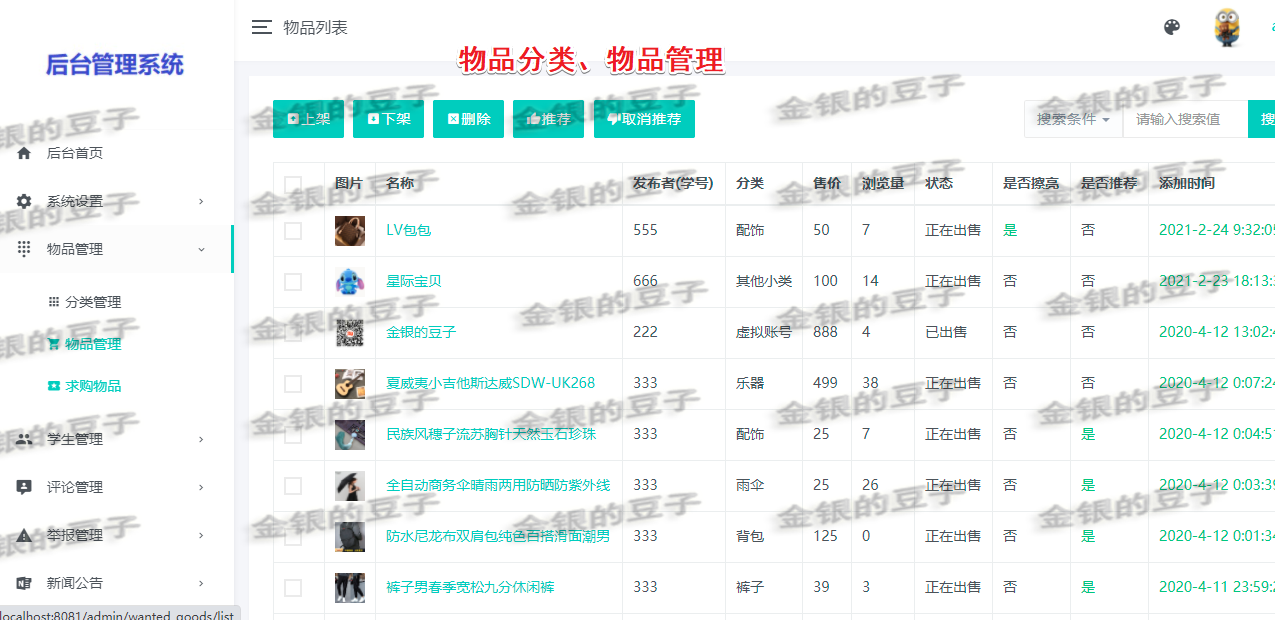Tick the select-all checkbox in table header
Viewport: 1275px width, 620px height.
point(293,184)
